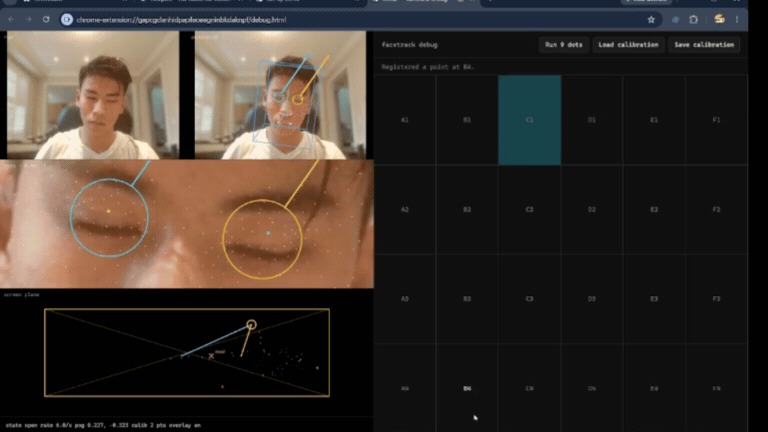768x432 pixels.
Task: Select calibration cell E4
Action: 654,388
